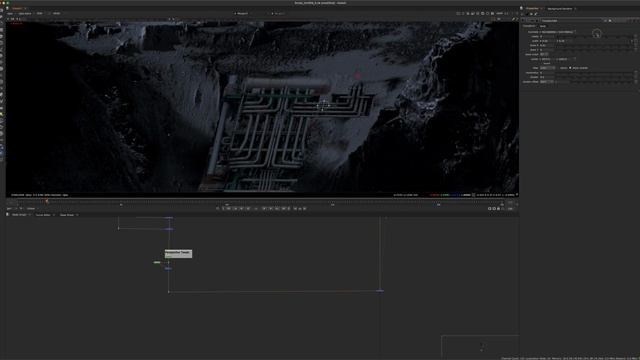Viewport: 640px width, 360px height.
Task: Open the rgba channel layer dropdown in viewer
Action: 11,13
